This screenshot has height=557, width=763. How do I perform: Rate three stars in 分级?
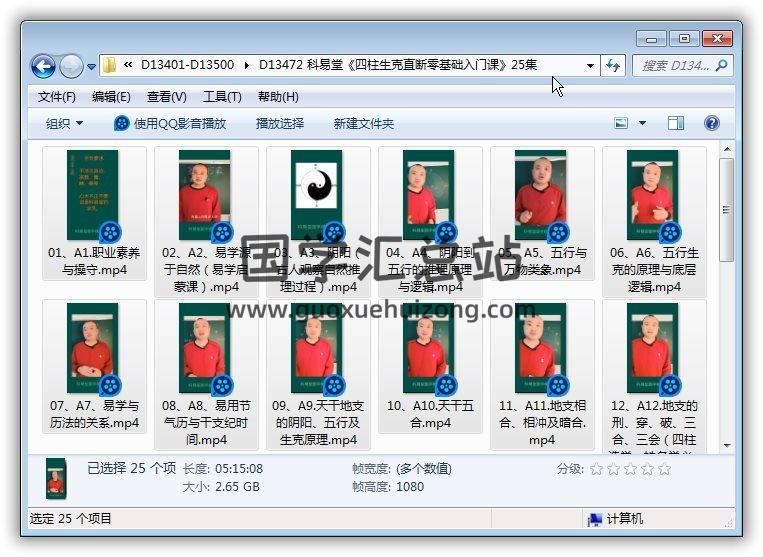(x=630, y=469)
